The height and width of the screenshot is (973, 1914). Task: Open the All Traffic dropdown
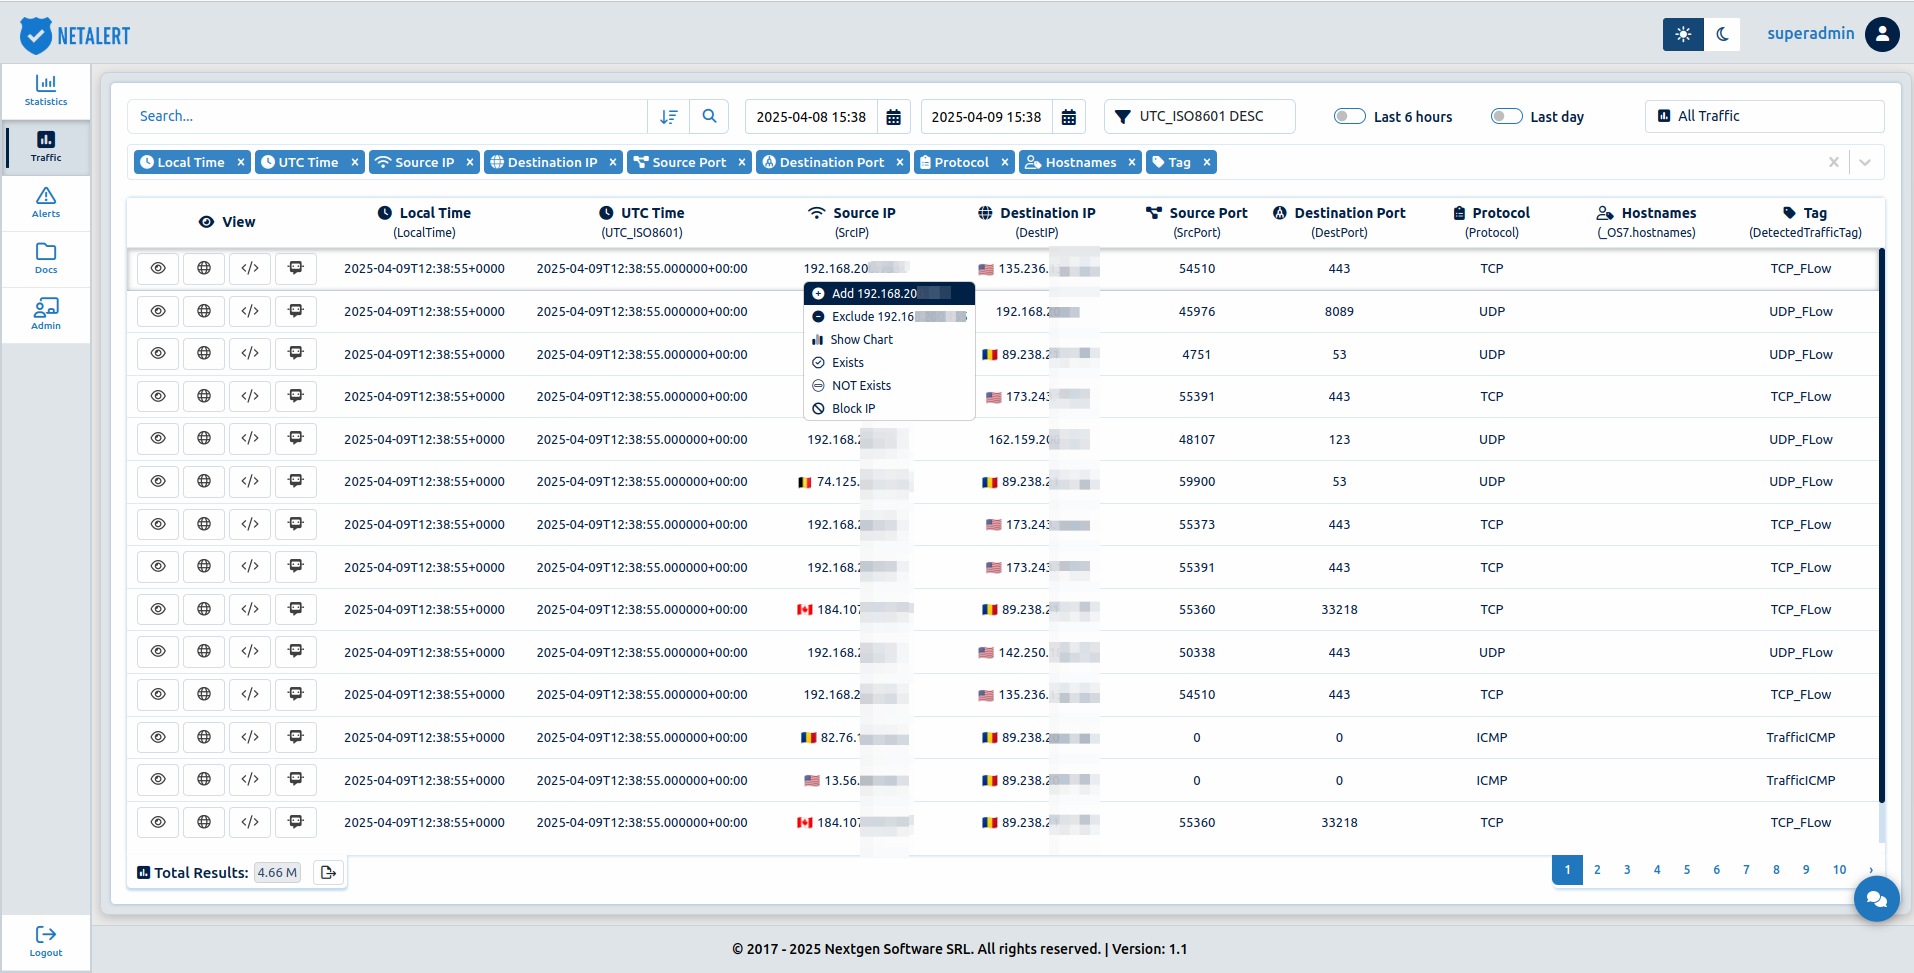1764,116
